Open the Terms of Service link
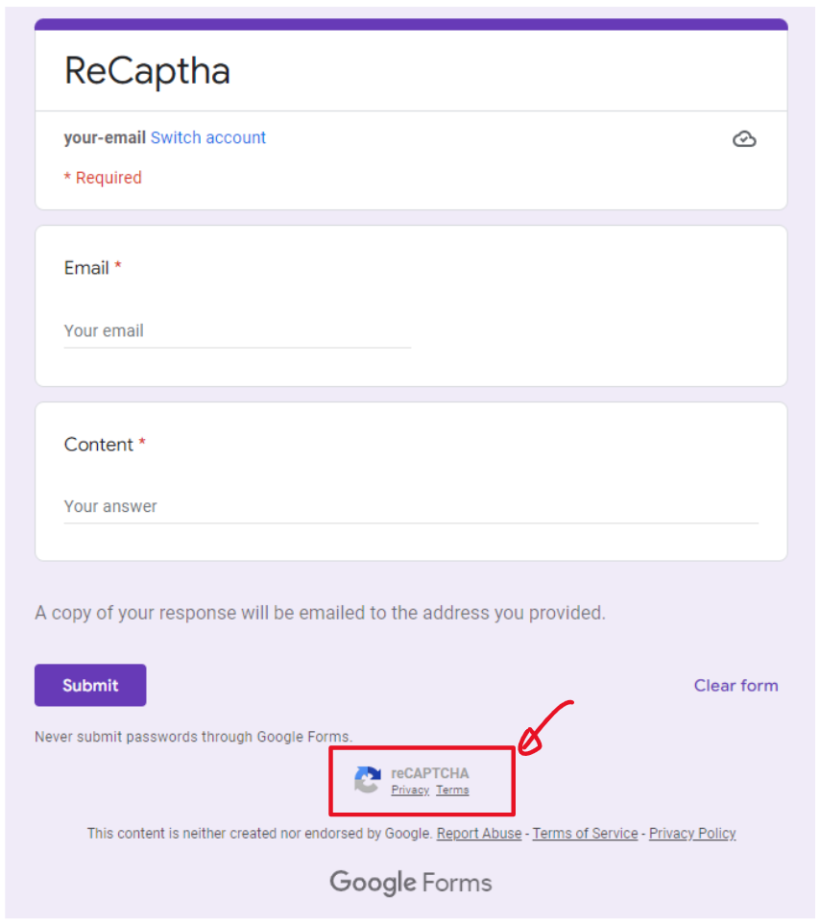The image size is (820, 924). click(585, 833)
